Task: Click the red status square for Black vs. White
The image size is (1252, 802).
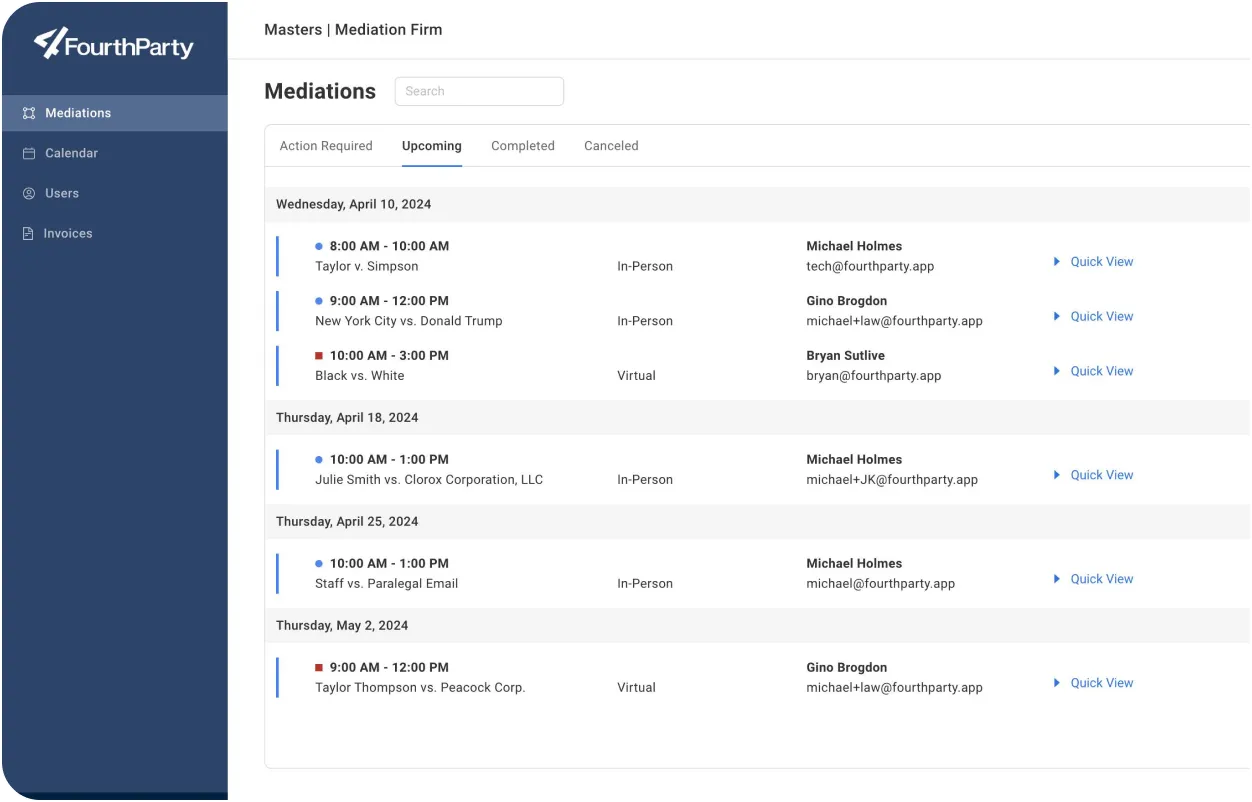Action: point(319,355)
